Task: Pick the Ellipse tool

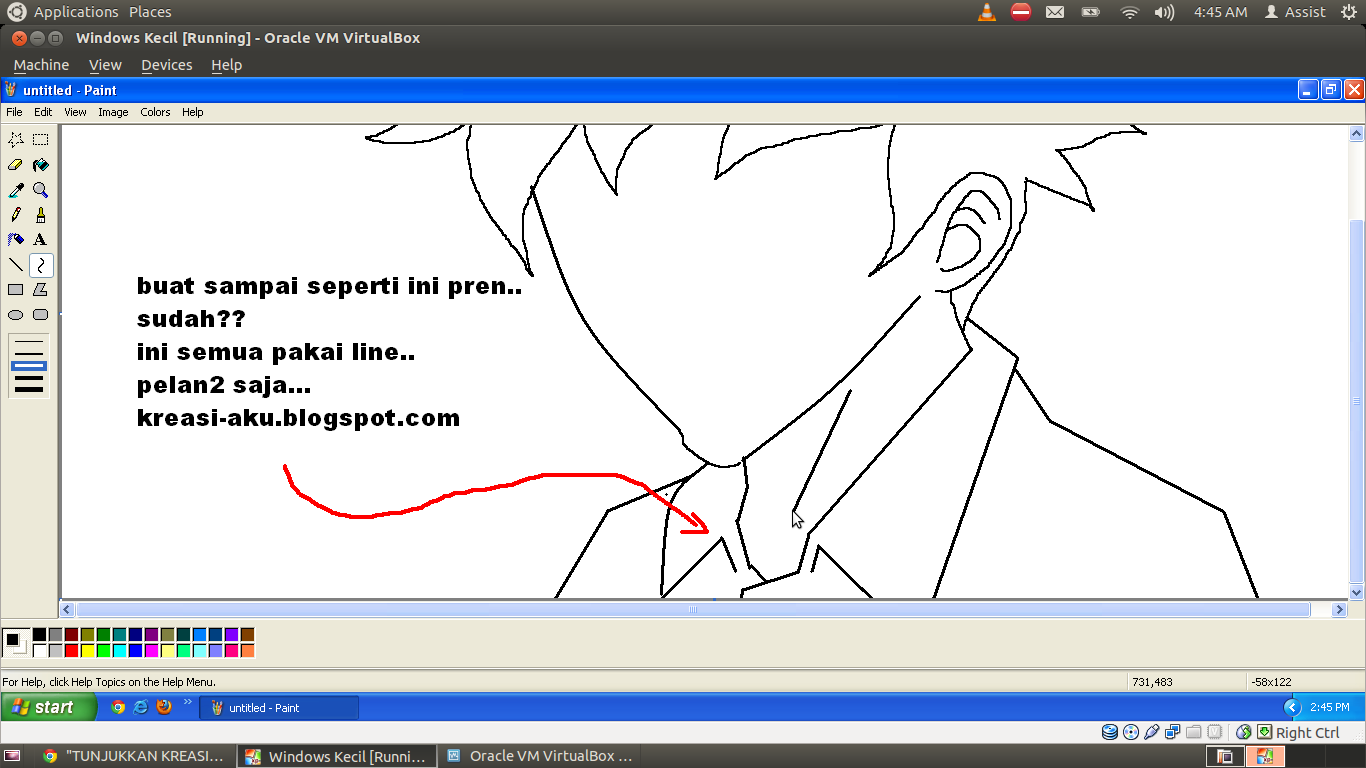Action: pyautogui.click(x=16, y=315)
